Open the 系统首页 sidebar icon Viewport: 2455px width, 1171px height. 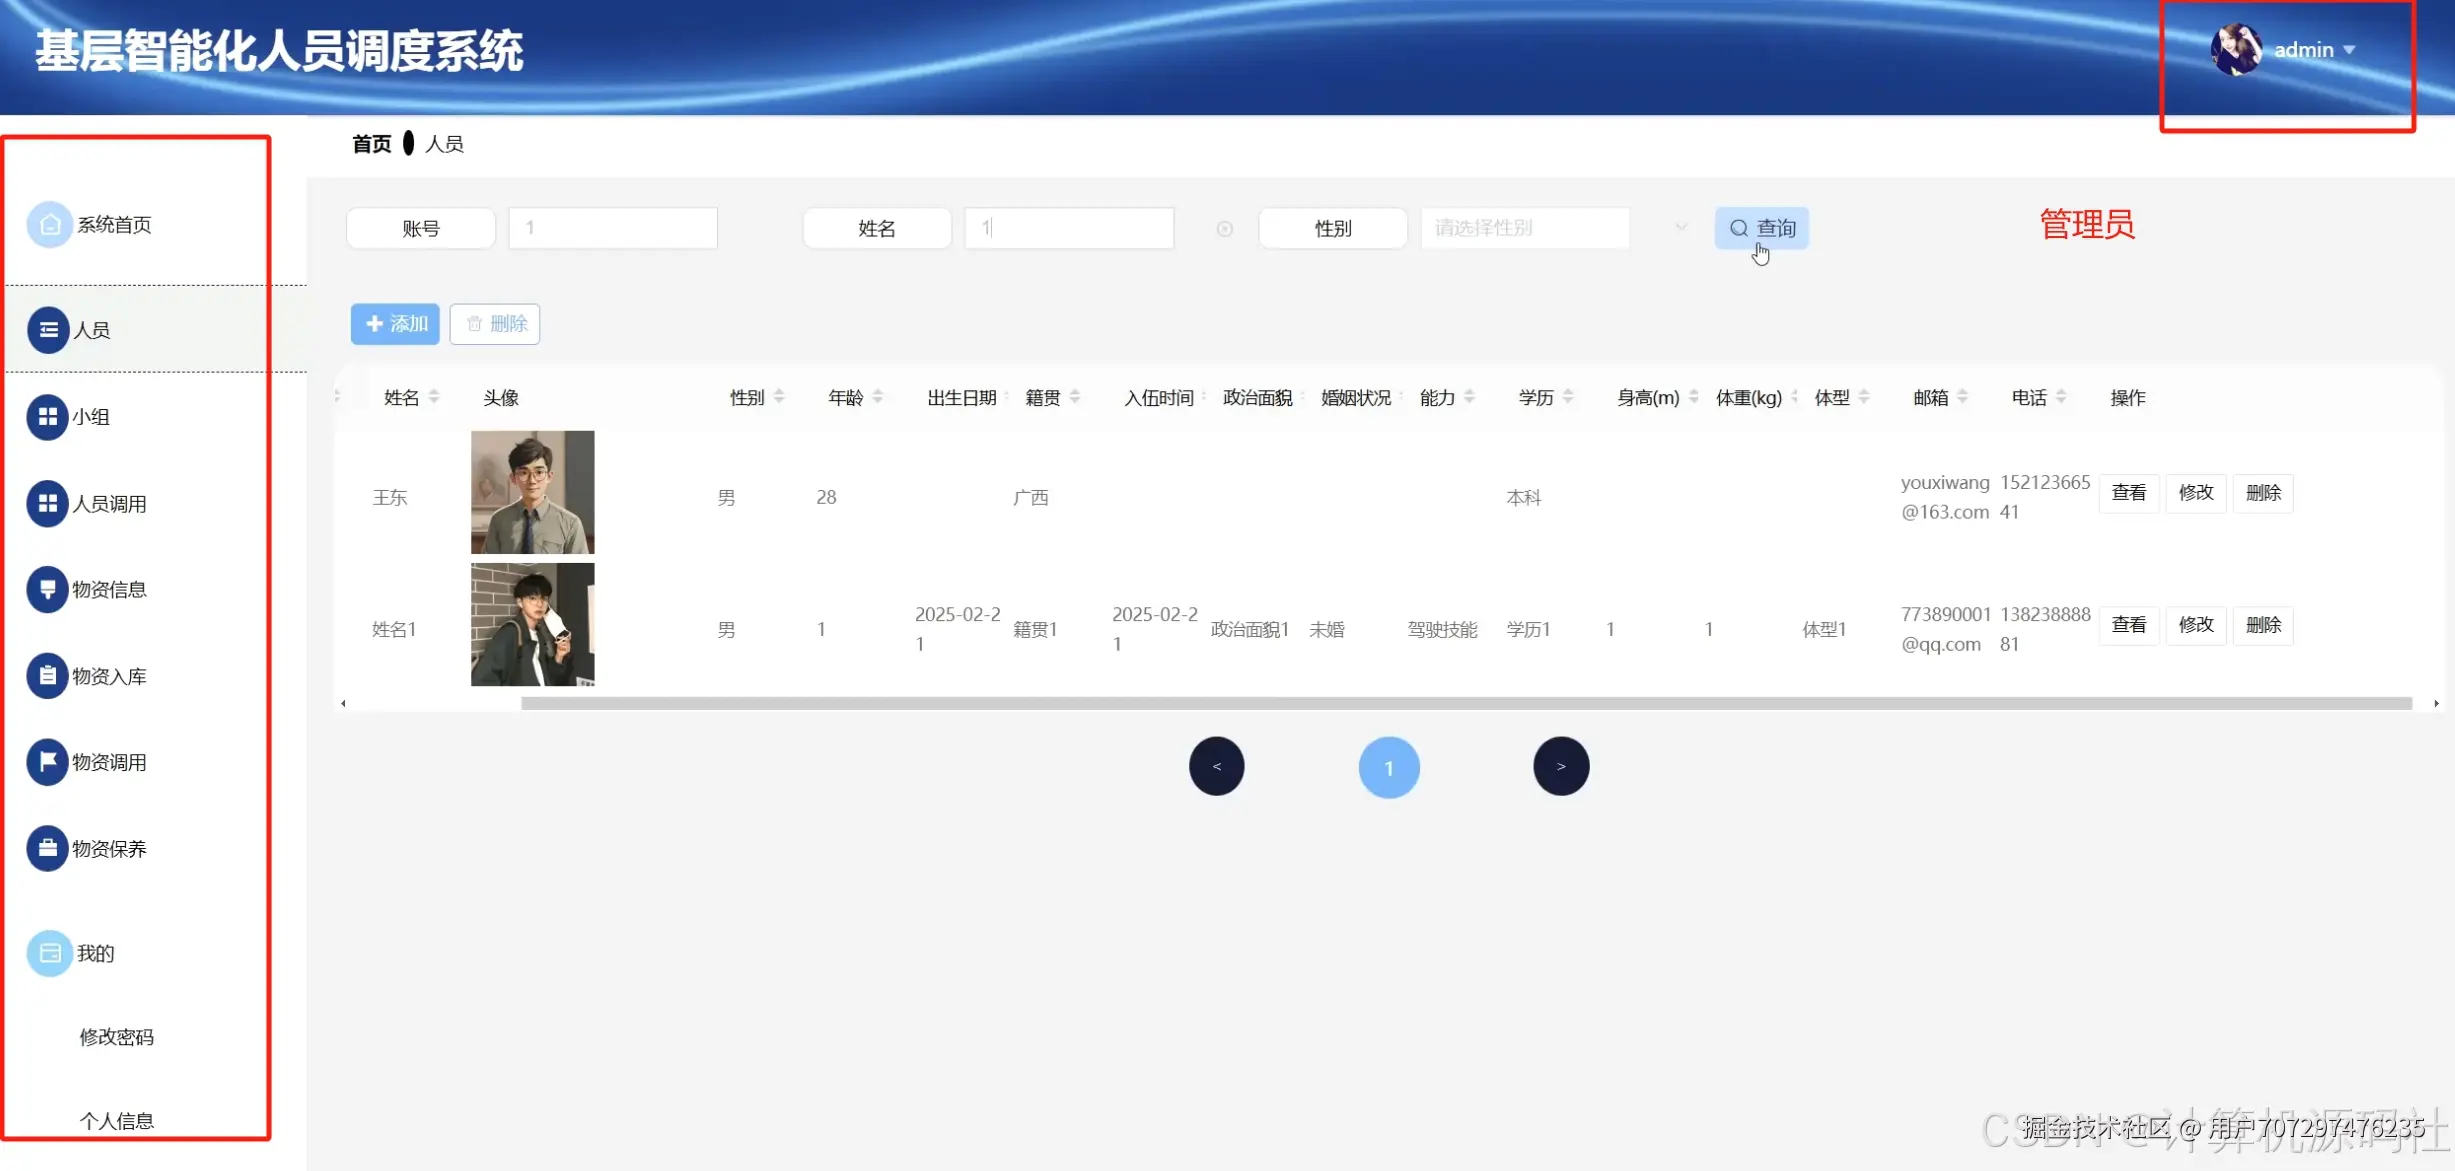(113, 224)
